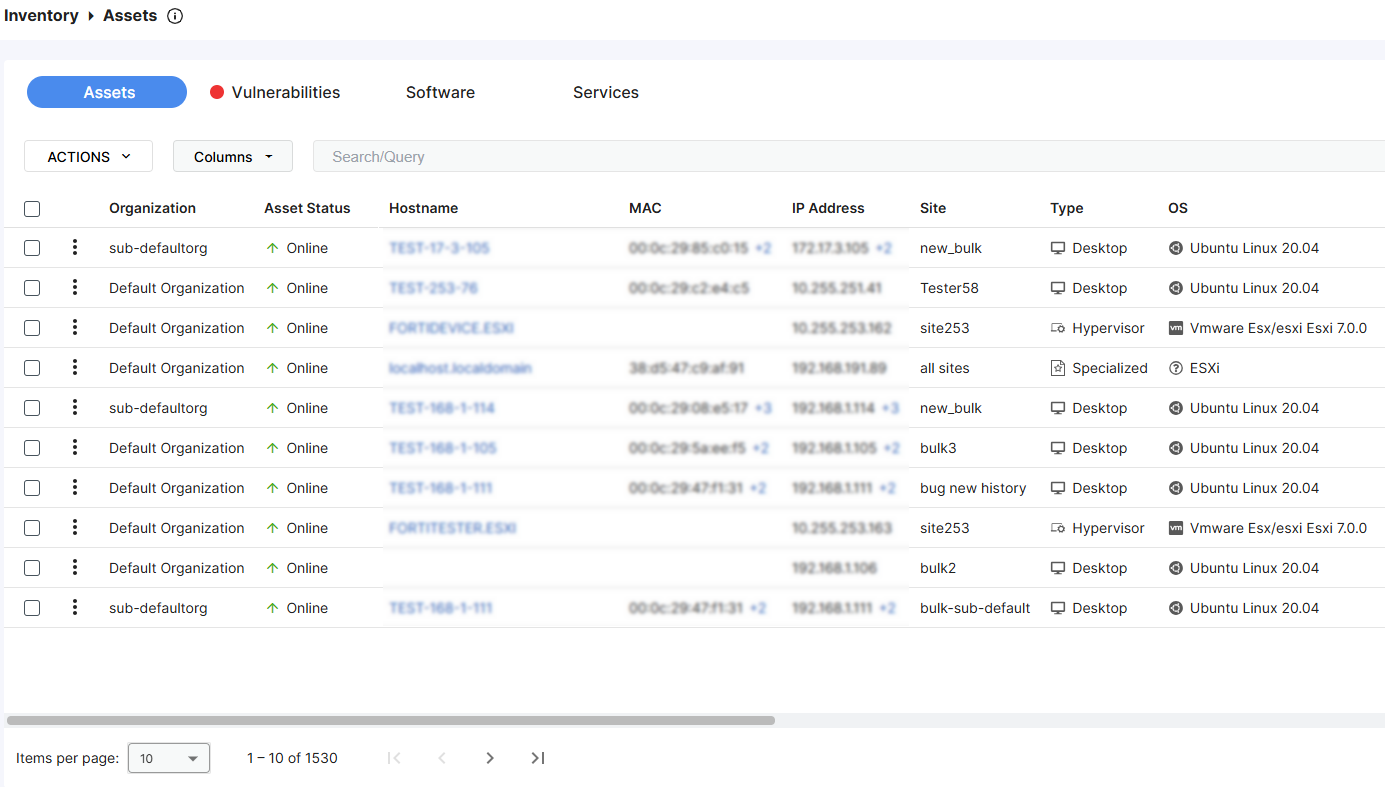Open three-dot menu for bulk-sub-default row
Viewport: 1385px width, 787px height.
point(75,608)
